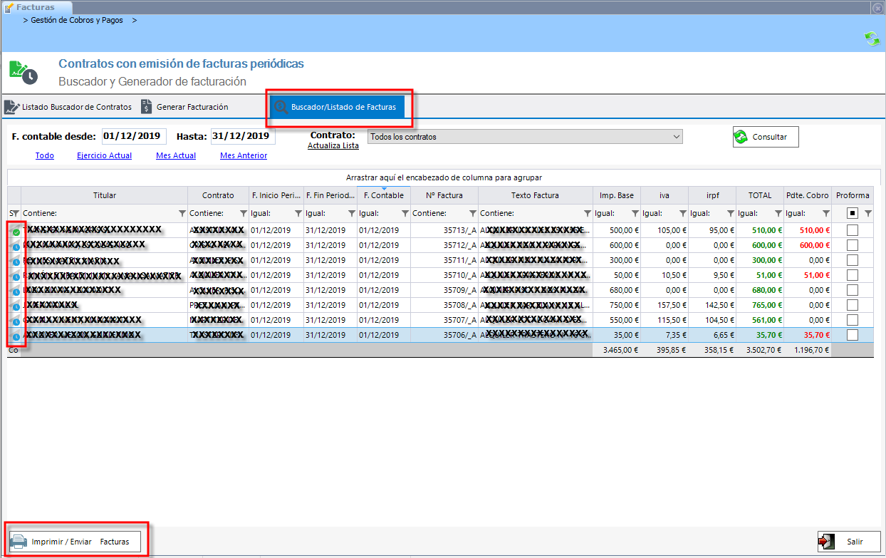Open the Nº Factura filter funnel
This screenshot has height=558, width=886.
point(472,213)
